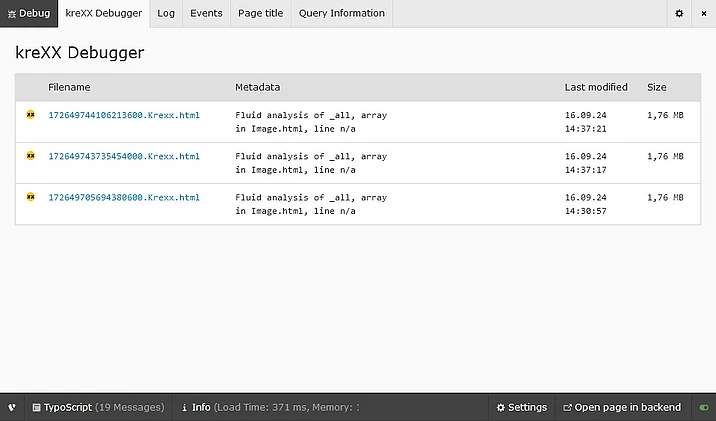
Task: Open file 172649705694380600.Krexx.html
Action: coord(124,197)
